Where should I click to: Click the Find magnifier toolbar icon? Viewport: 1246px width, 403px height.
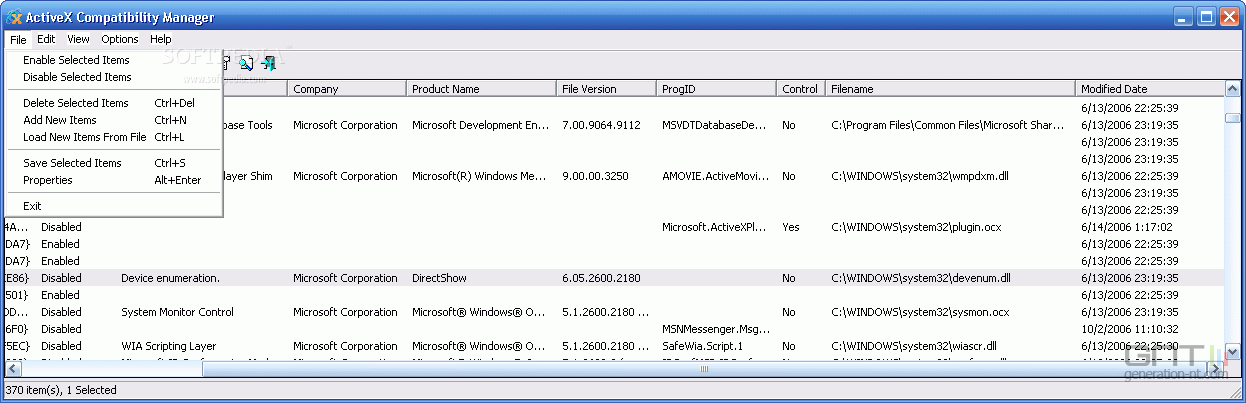click(x=246, y=63)
